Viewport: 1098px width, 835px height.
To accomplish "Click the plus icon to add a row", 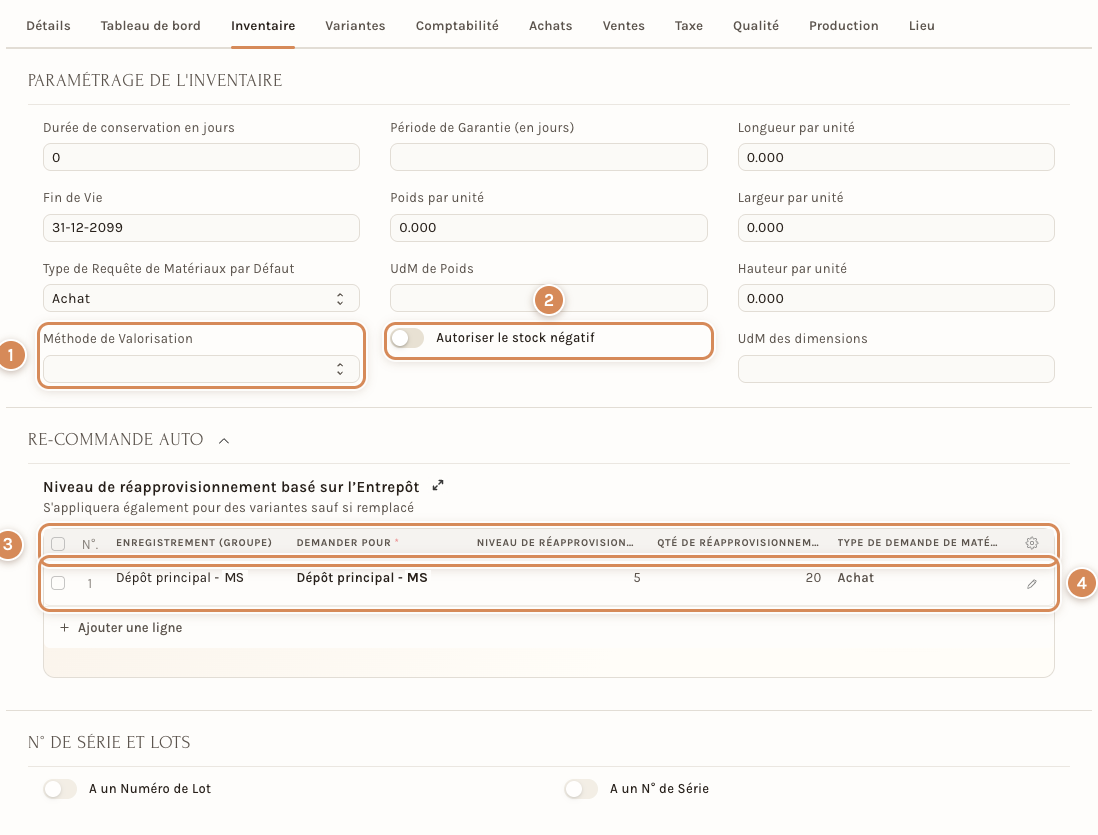I will [64, 628].
